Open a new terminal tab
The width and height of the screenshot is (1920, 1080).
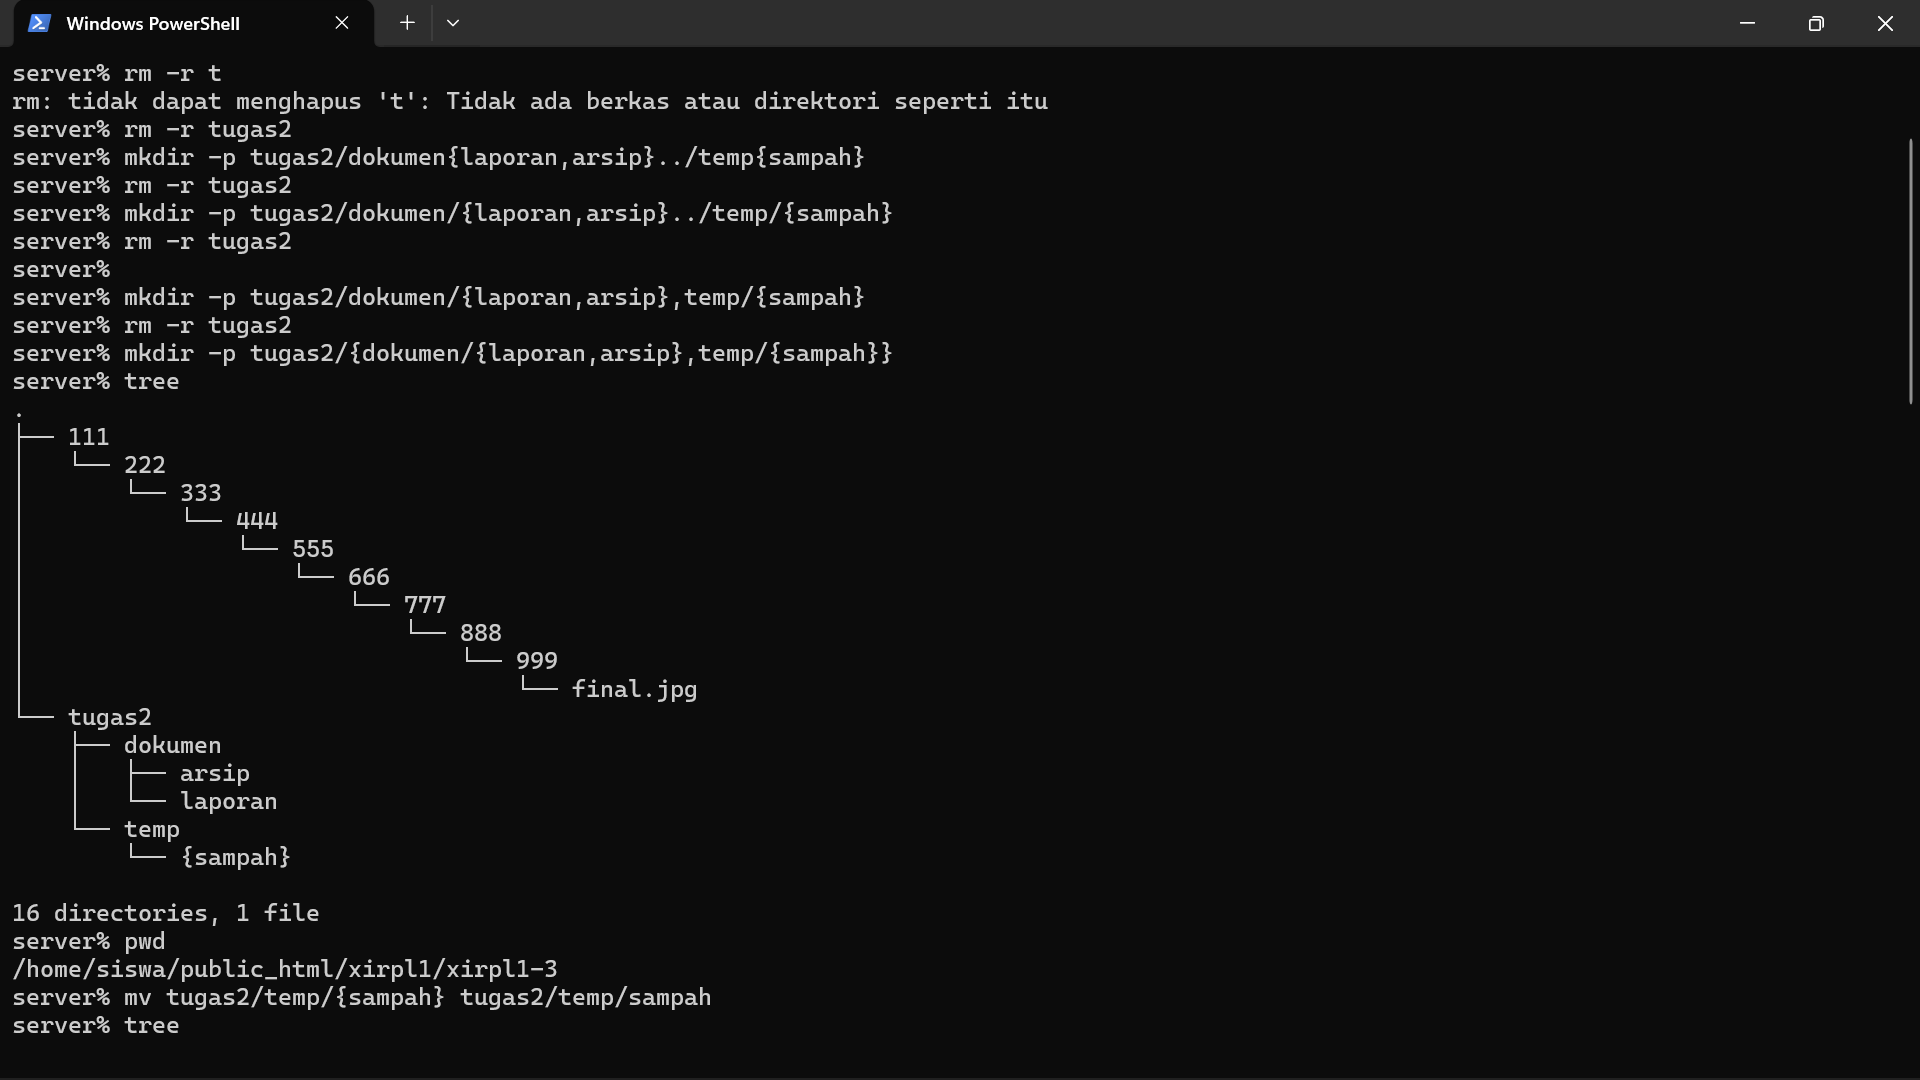pos(407,23)
